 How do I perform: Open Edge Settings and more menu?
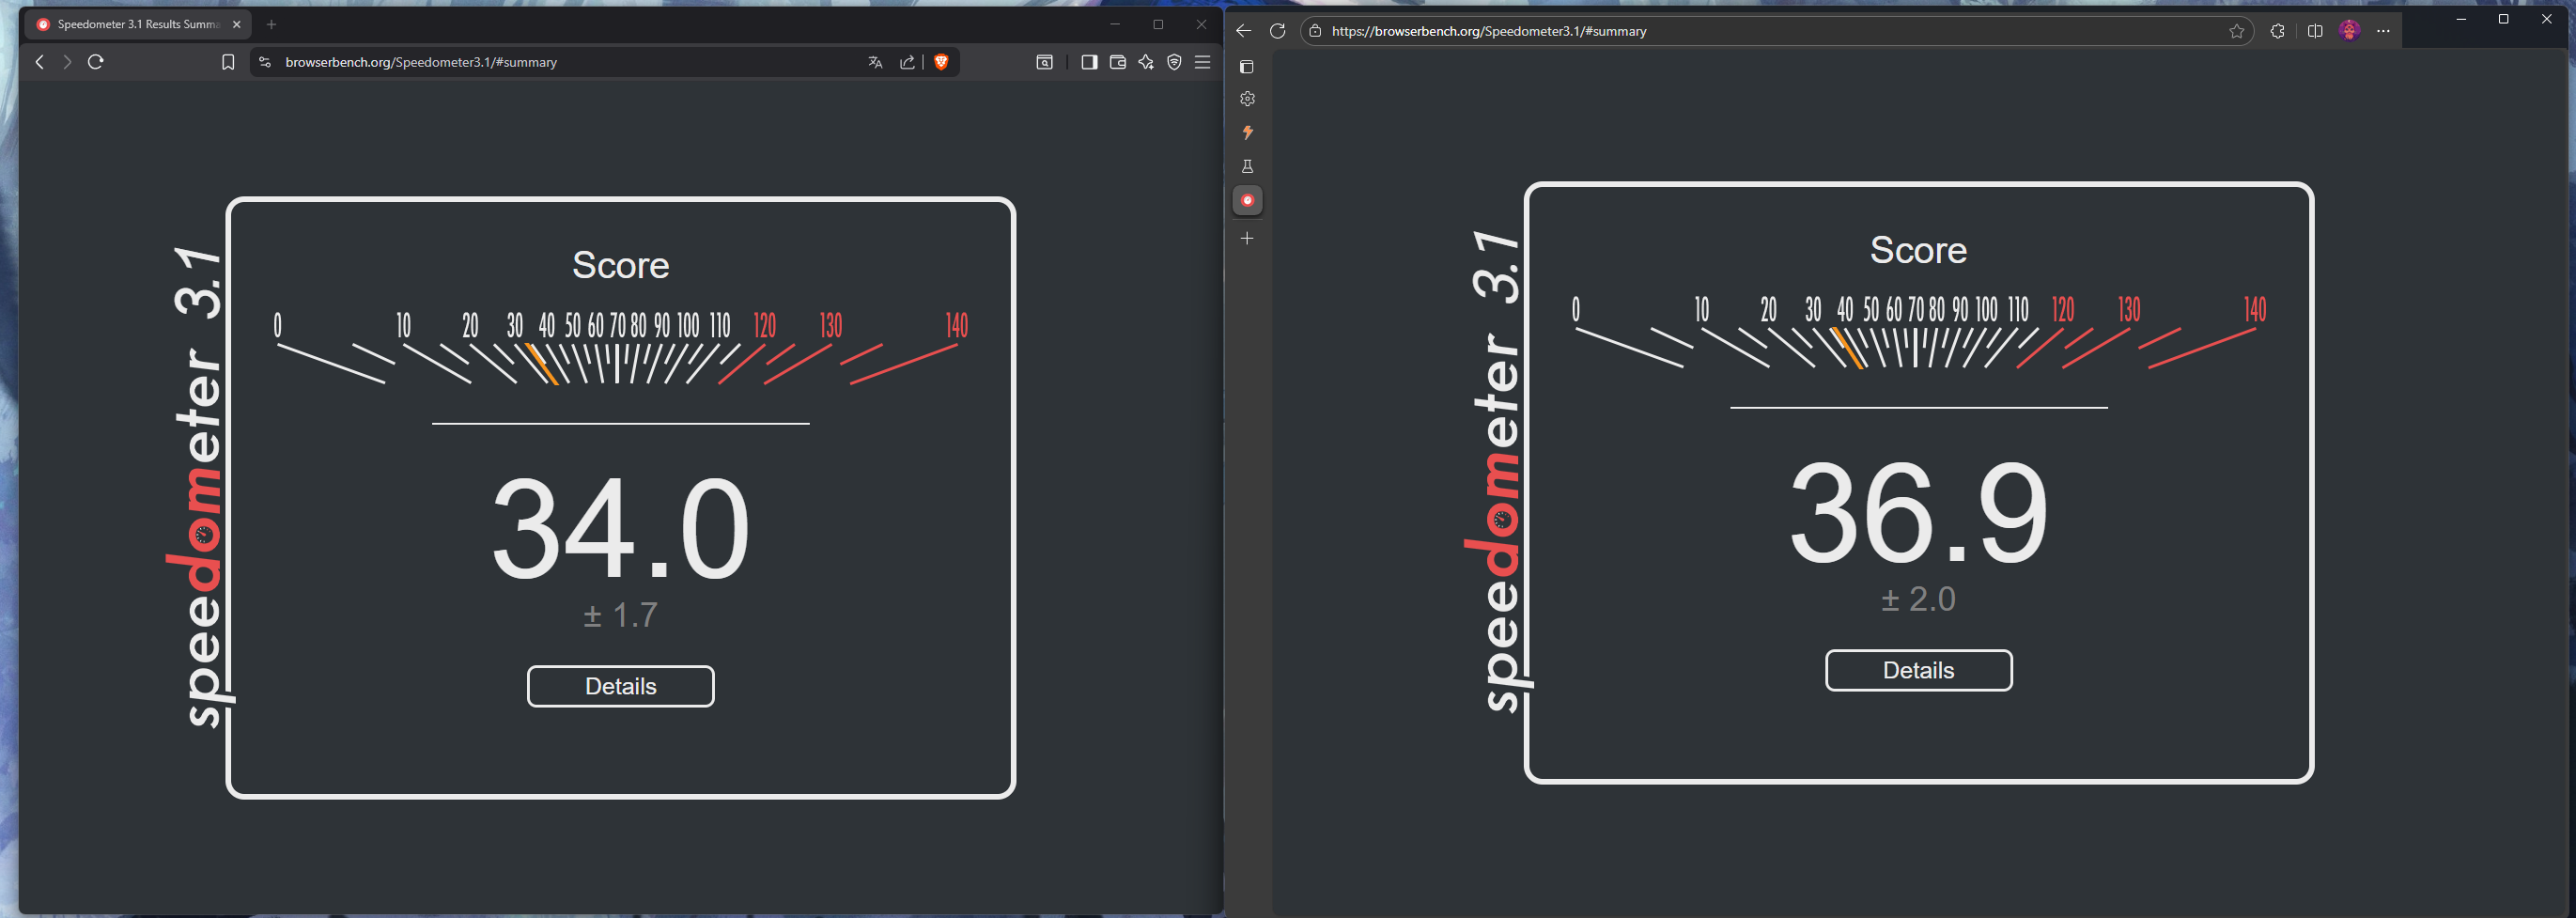tap(2384, 31)
